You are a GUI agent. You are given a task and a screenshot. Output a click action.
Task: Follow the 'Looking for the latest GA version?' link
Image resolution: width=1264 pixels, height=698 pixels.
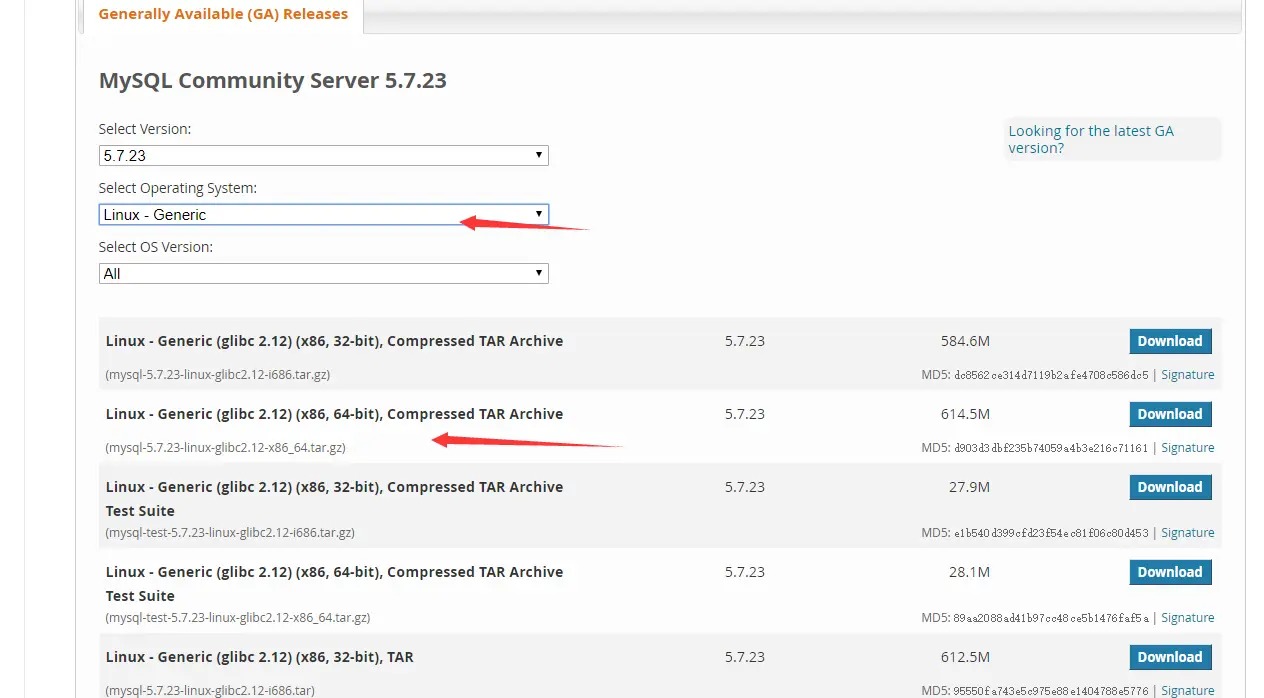1091,139
